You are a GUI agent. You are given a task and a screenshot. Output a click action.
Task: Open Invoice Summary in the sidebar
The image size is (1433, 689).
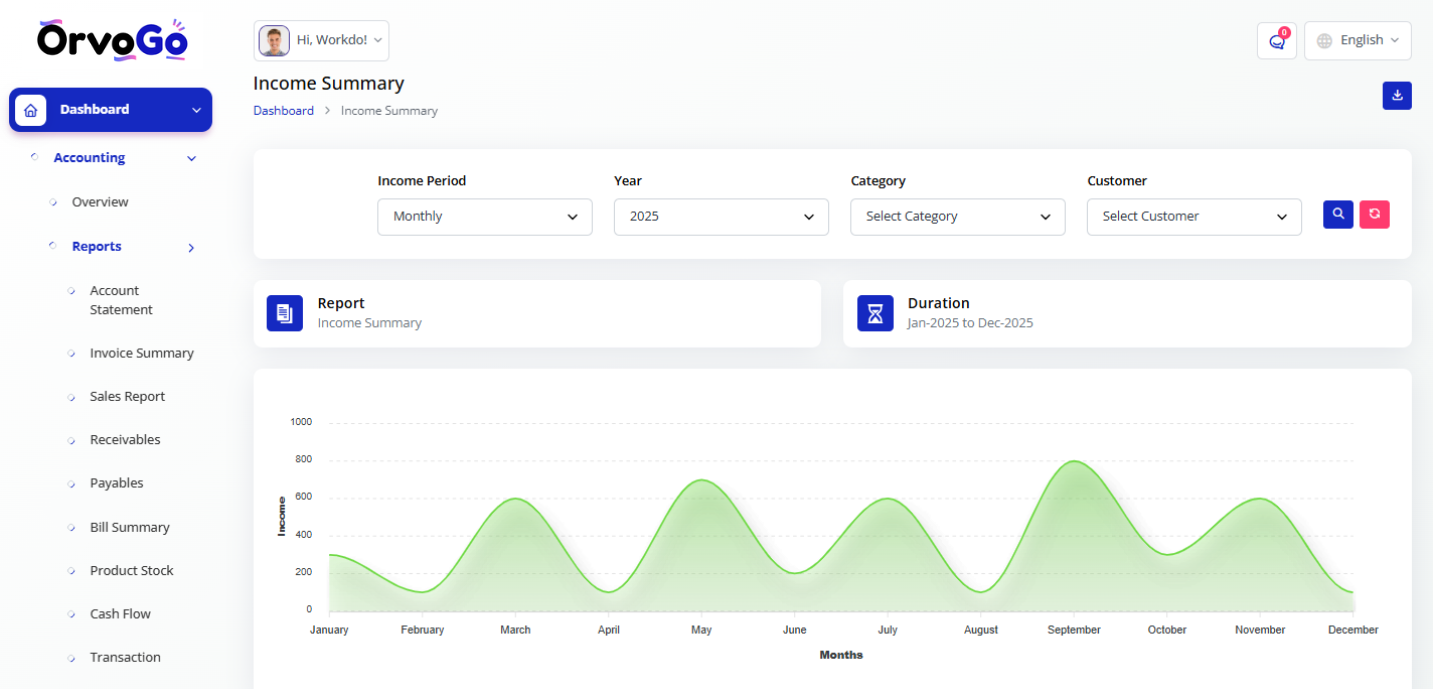[141, 353]
